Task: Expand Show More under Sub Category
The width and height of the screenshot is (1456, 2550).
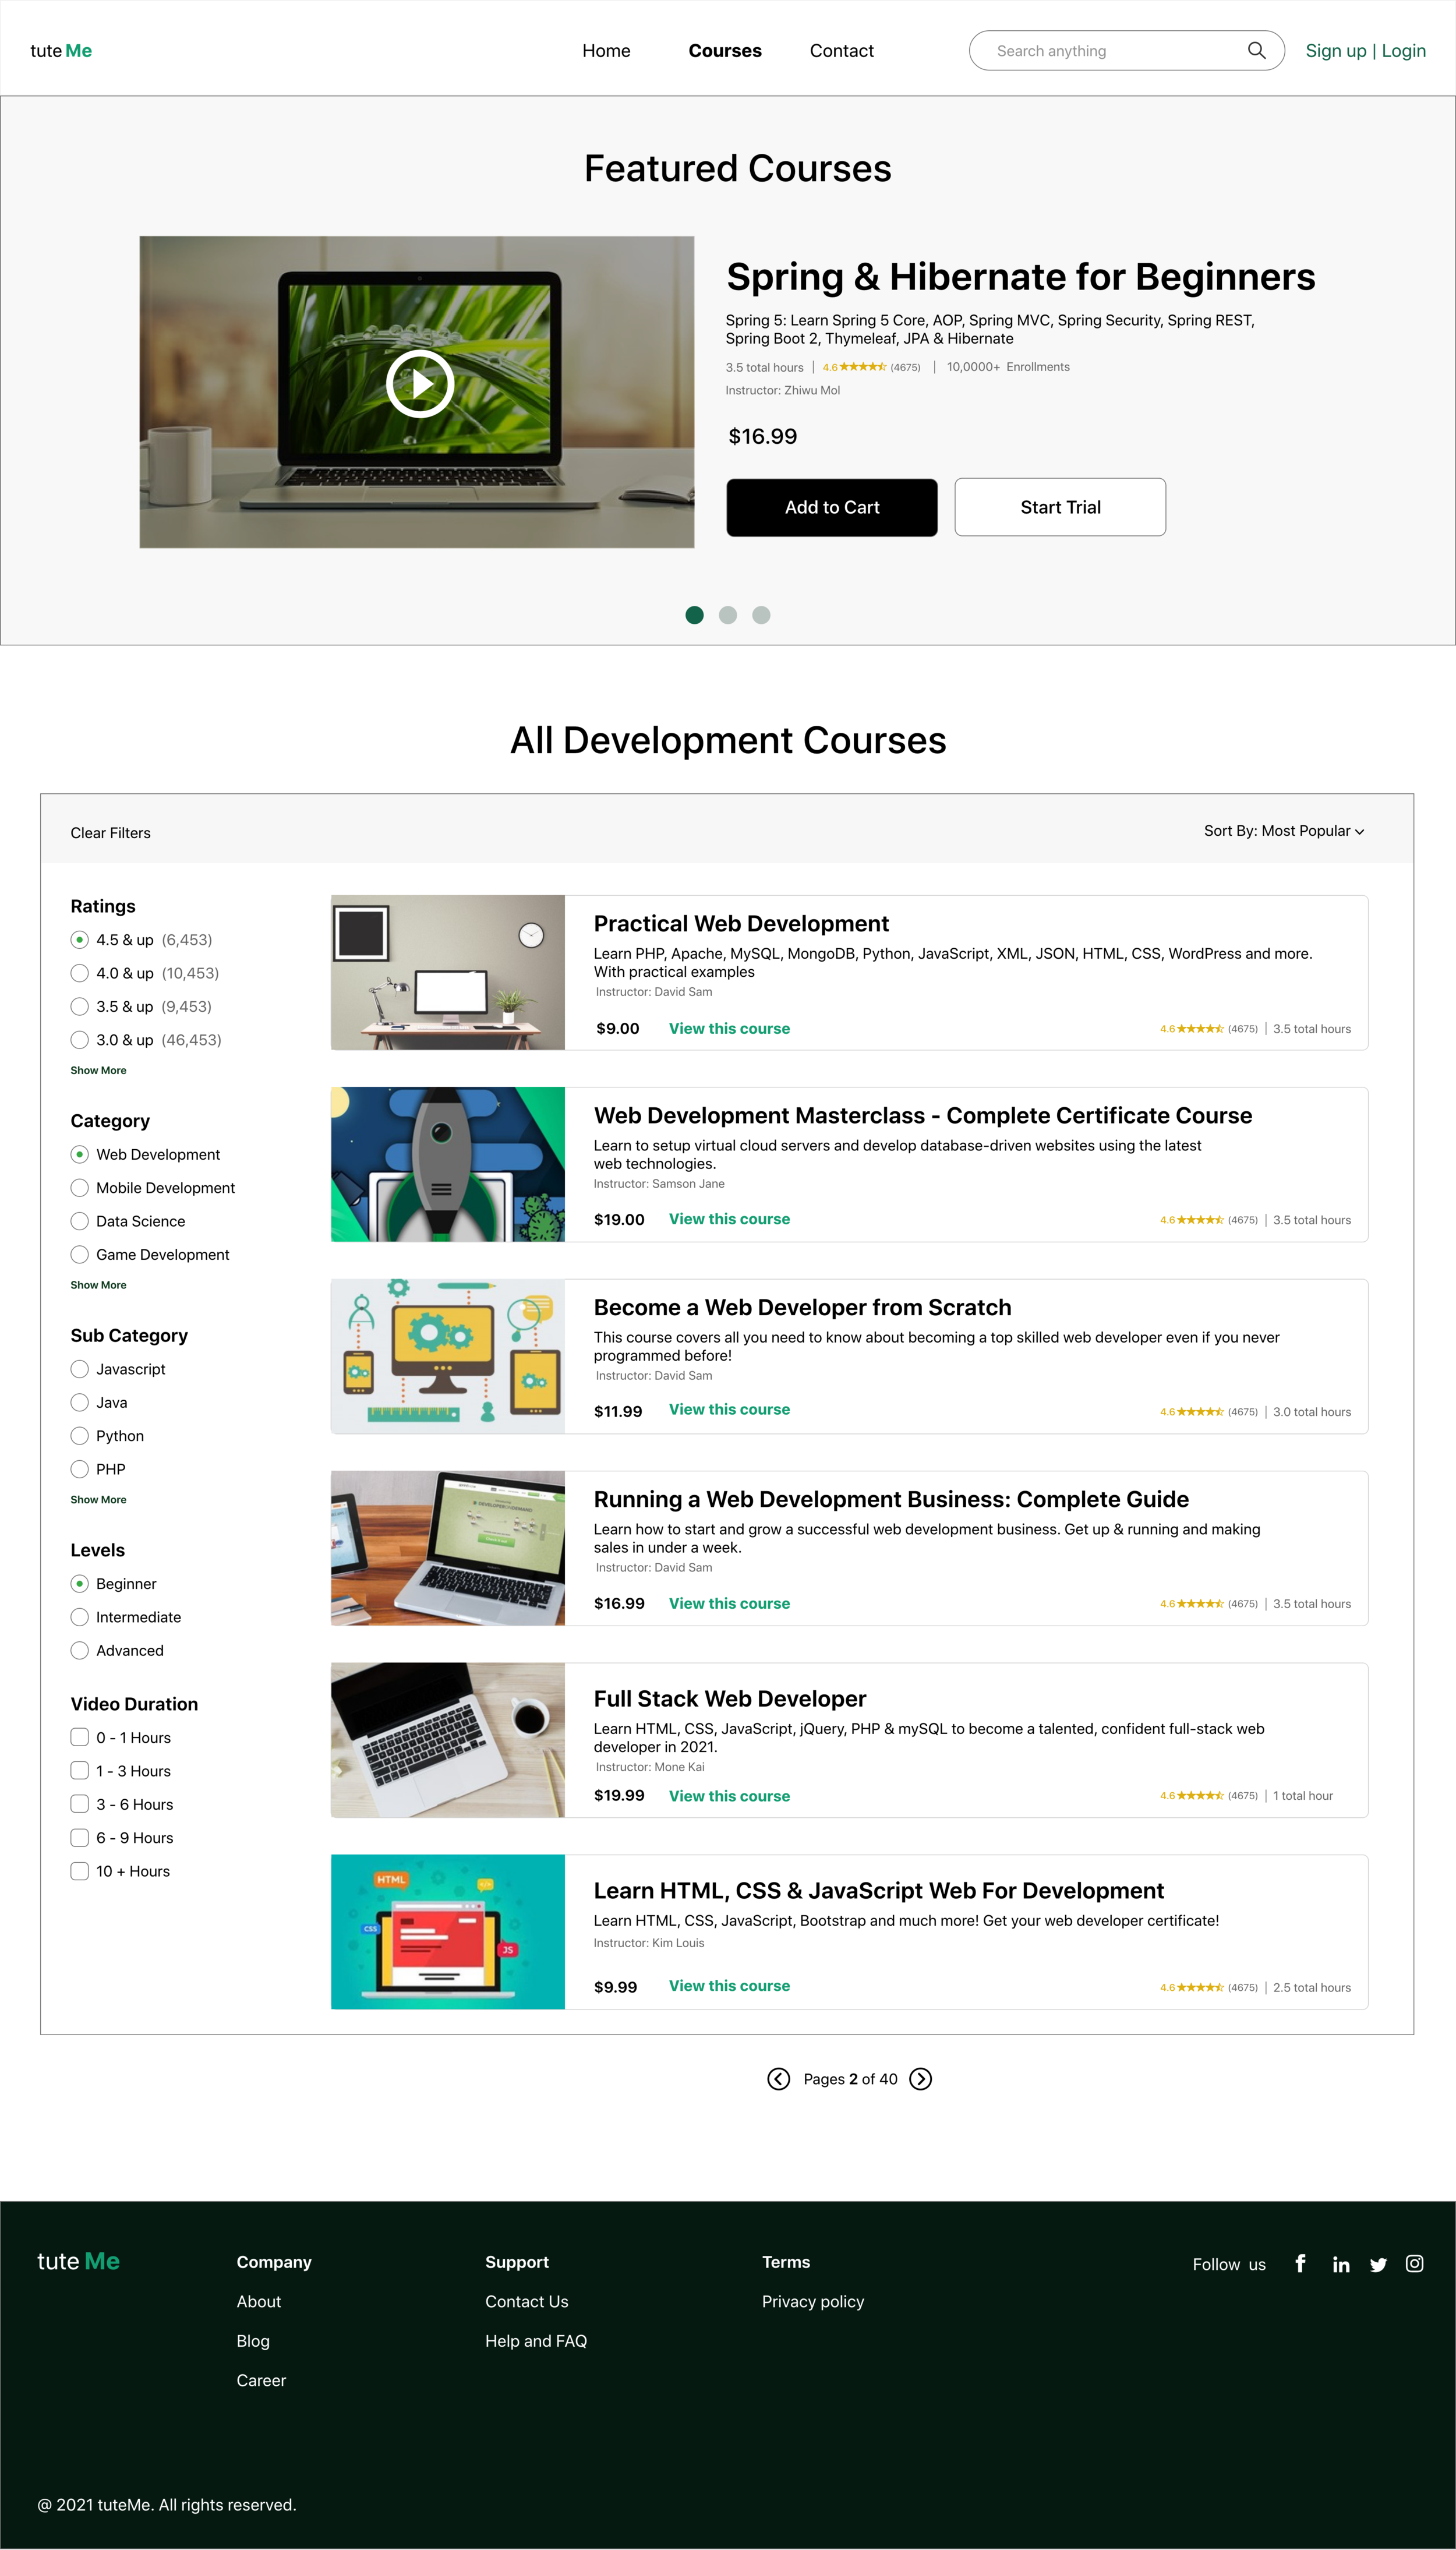Action: (98, 1499)
